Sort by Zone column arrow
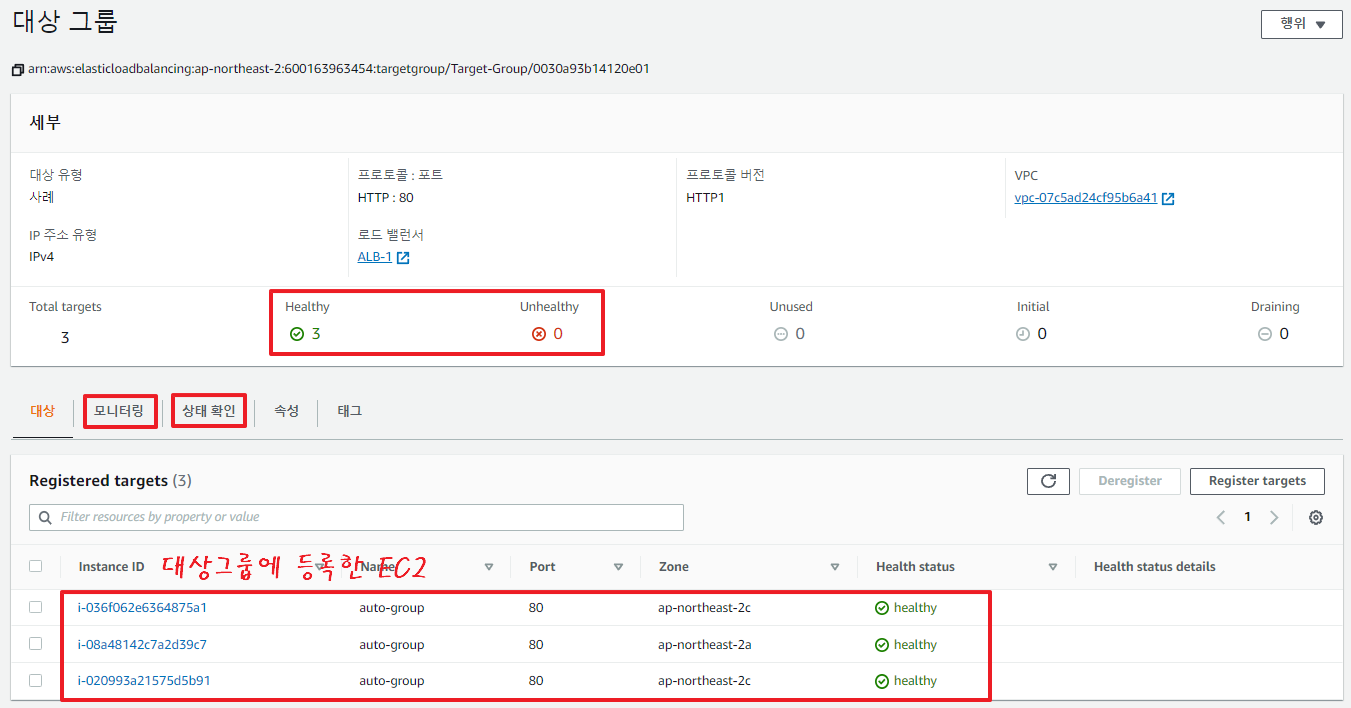This screenshot has height=708, width=1351. pos(835,567)
